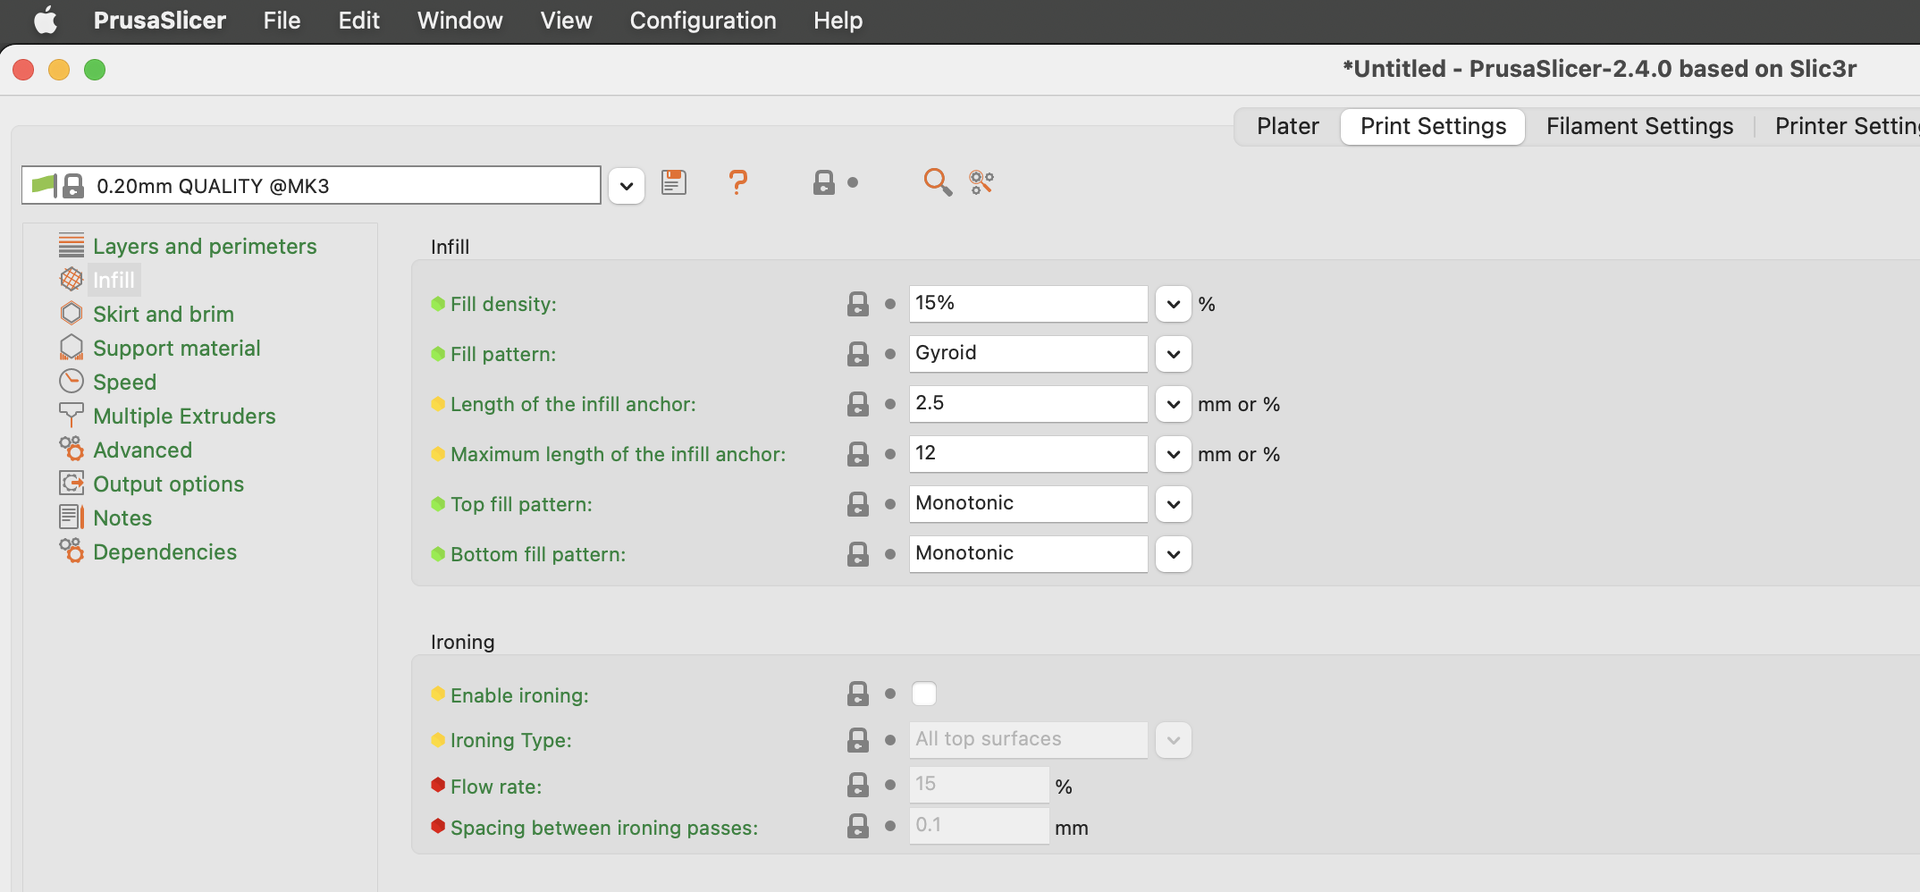Click the Fill density input field
1920x892 pixels.
coord(1027,303)
